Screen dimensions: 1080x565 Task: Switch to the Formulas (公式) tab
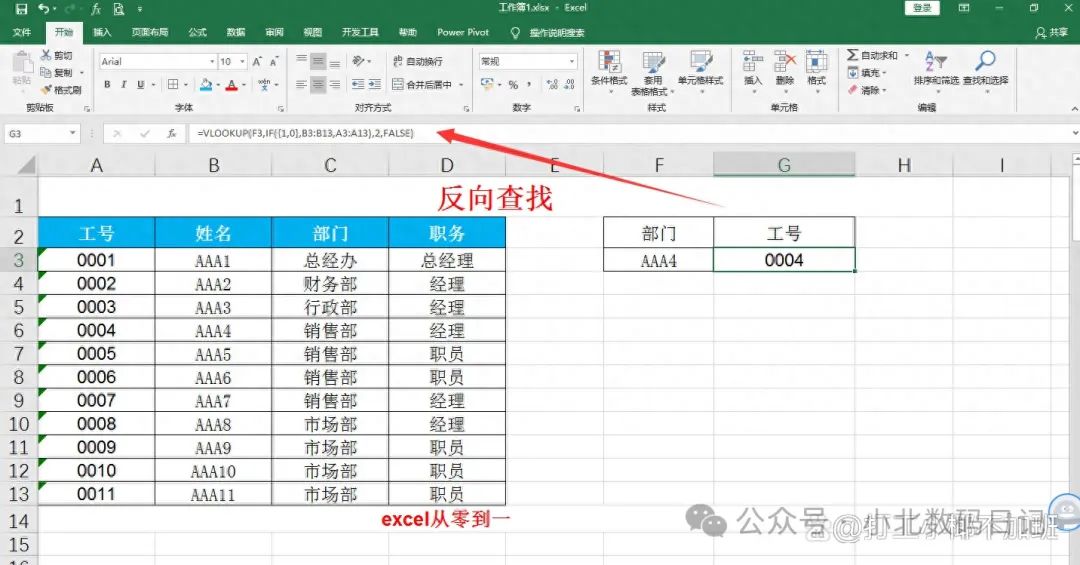(198, 32)
